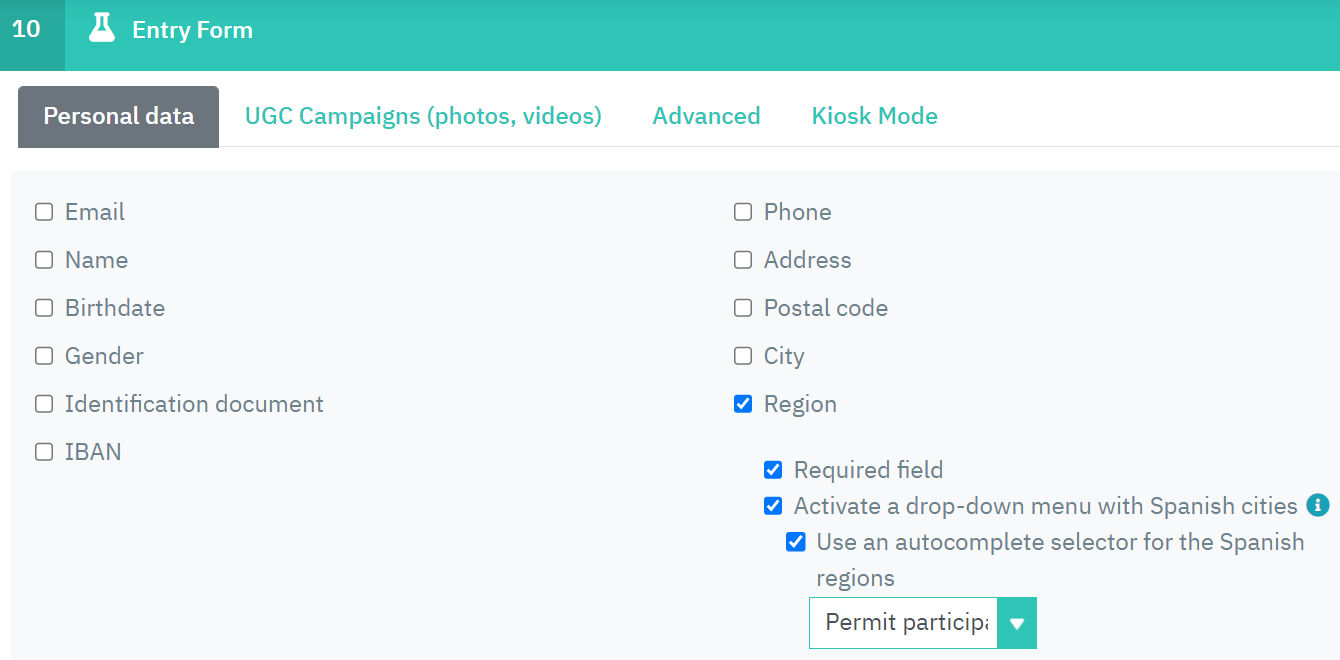Tick the Identification document checkbox
This screenshot has height=660, width=1340.
[x=44, y=404]
